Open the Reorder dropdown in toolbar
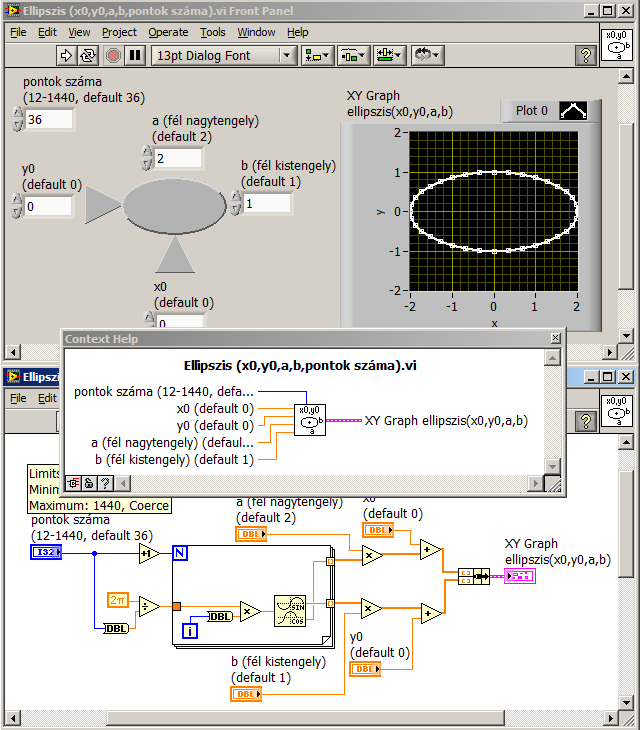Image resolution: width=640 pixels, height=730 pixels. tap(427, 55)
